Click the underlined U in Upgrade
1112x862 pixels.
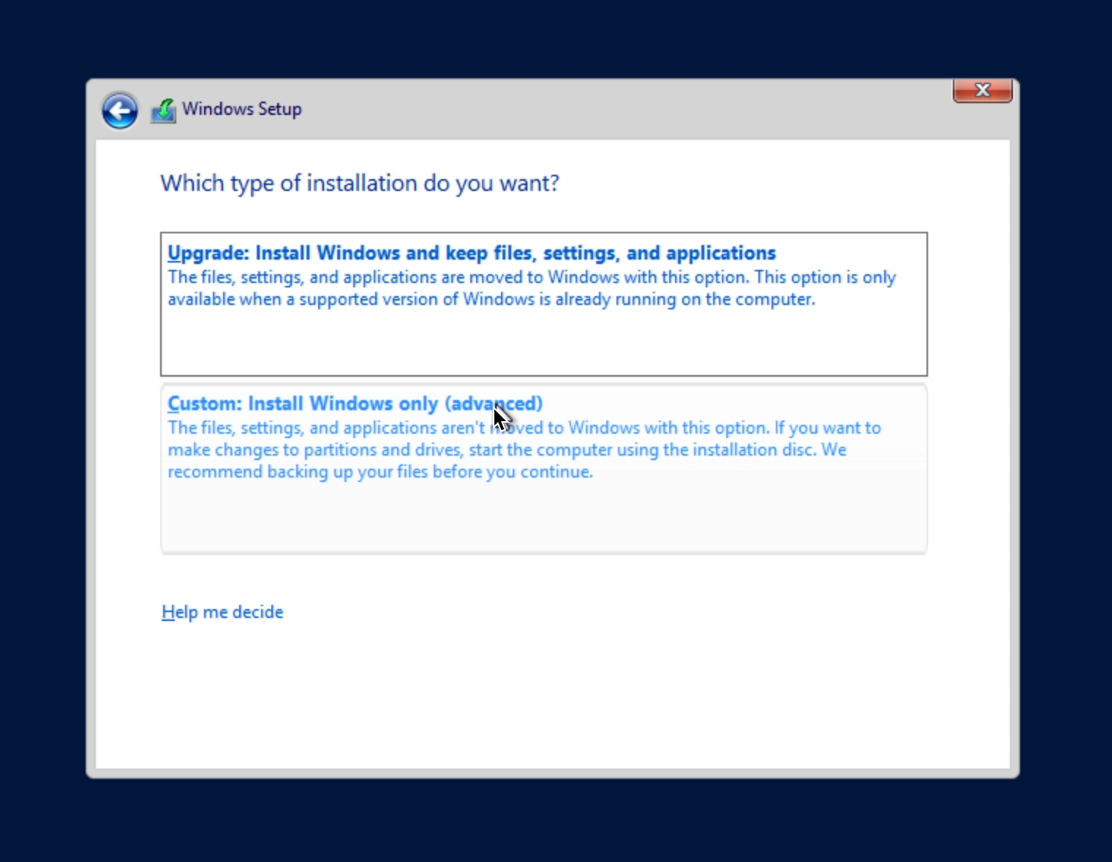click(174, 253)
